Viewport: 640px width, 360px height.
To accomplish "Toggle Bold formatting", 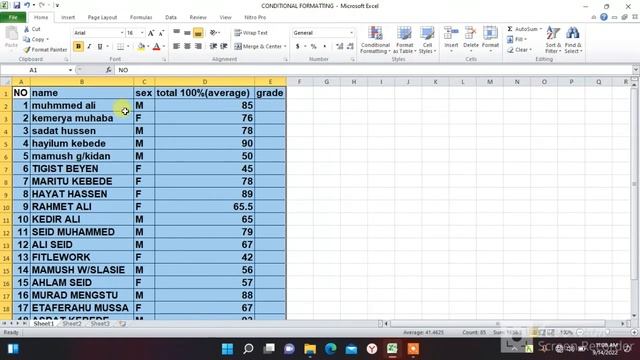I will tap(78, 47).
